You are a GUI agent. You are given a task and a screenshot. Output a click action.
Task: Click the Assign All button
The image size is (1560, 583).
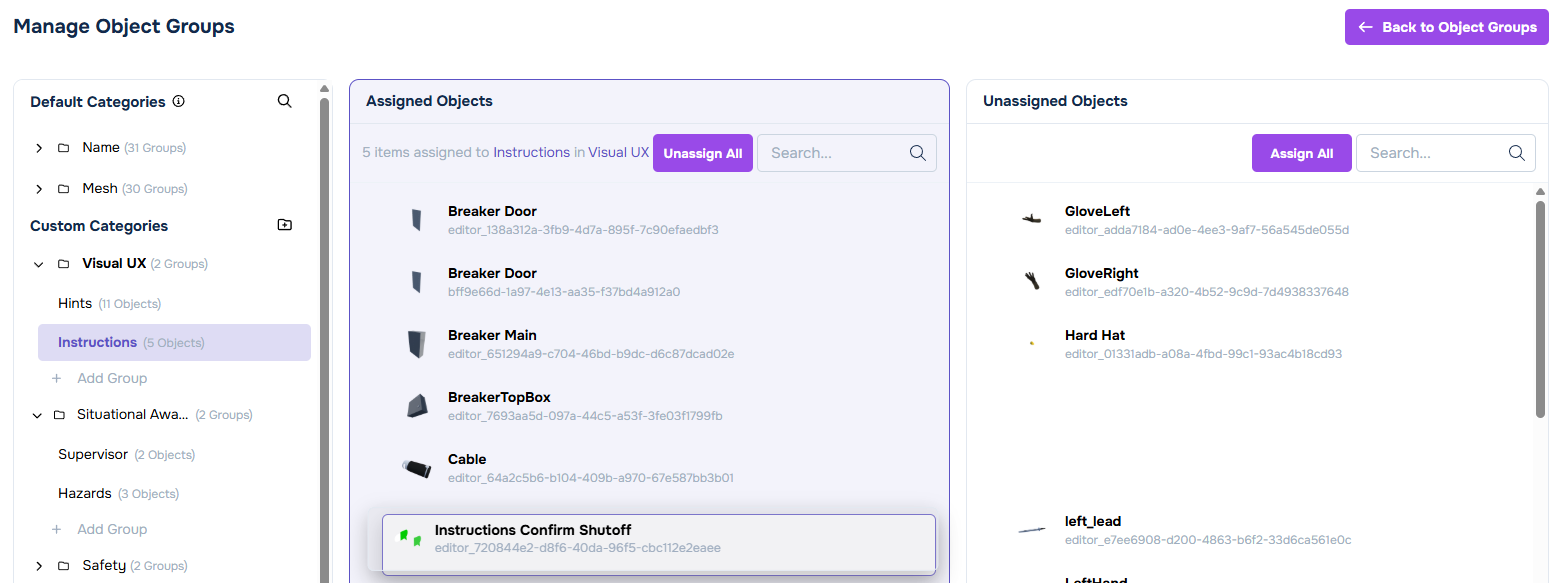(x=1302, y=153)
